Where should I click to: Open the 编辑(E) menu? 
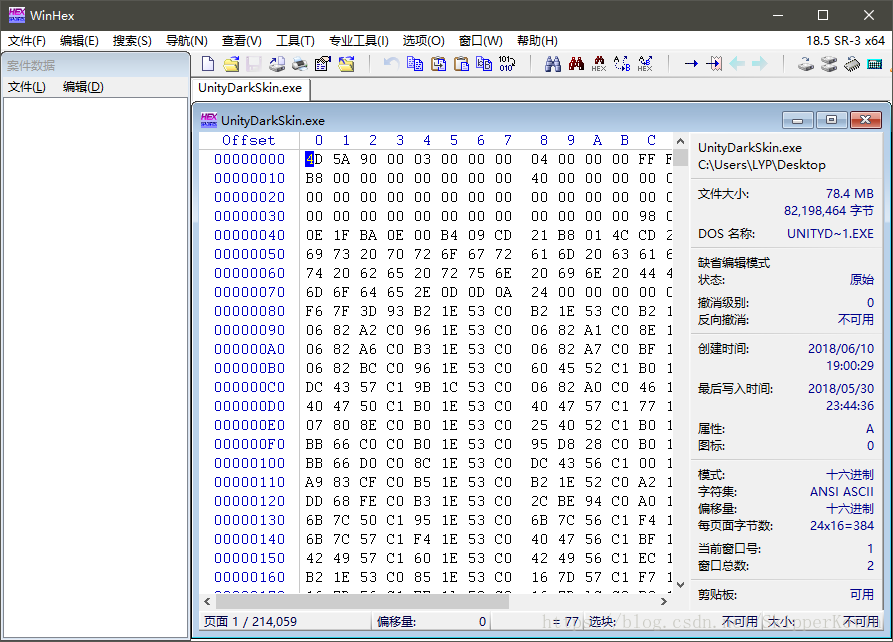(x=79, y=41)
